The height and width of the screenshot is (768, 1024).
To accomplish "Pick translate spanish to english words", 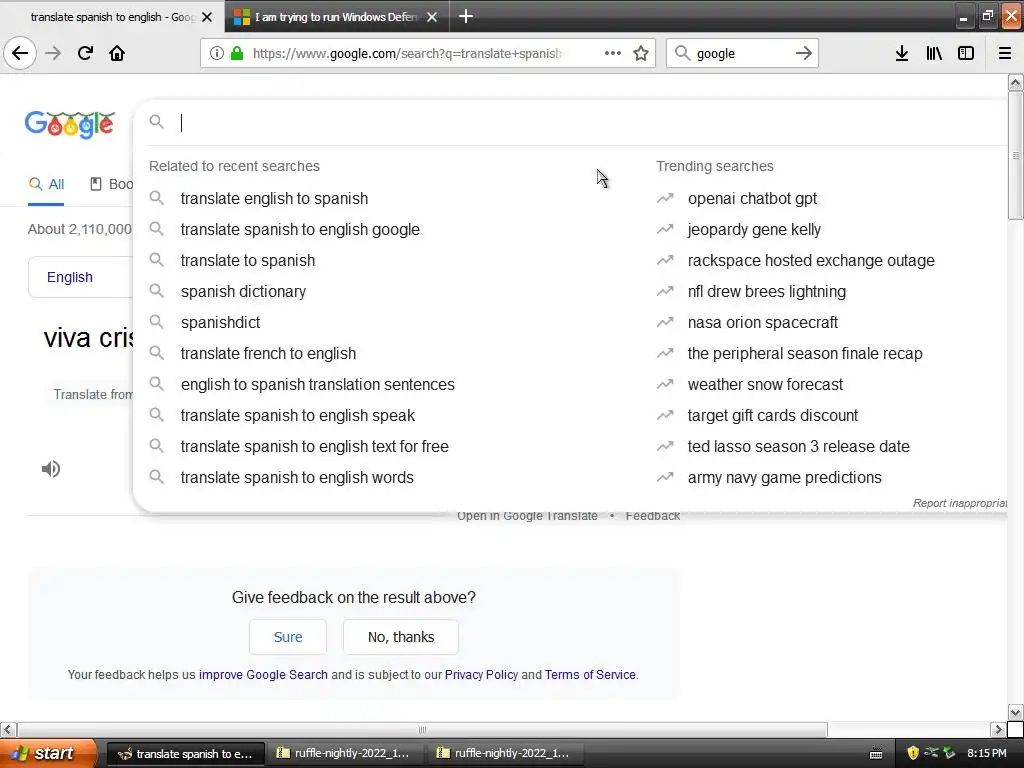I will [x=296, y=477].
